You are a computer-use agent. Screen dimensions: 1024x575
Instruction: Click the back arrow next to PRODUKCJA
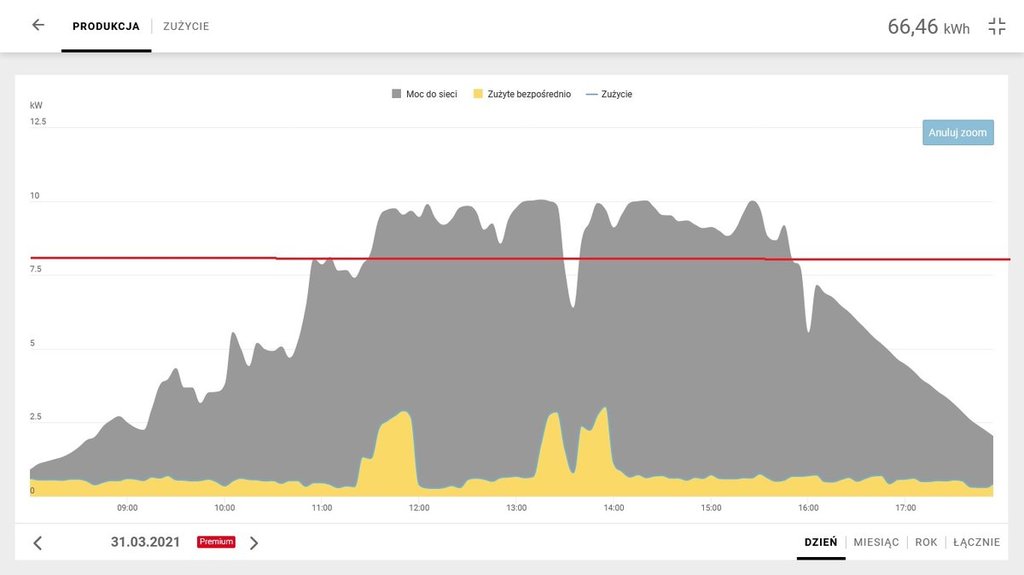point(38,25)
